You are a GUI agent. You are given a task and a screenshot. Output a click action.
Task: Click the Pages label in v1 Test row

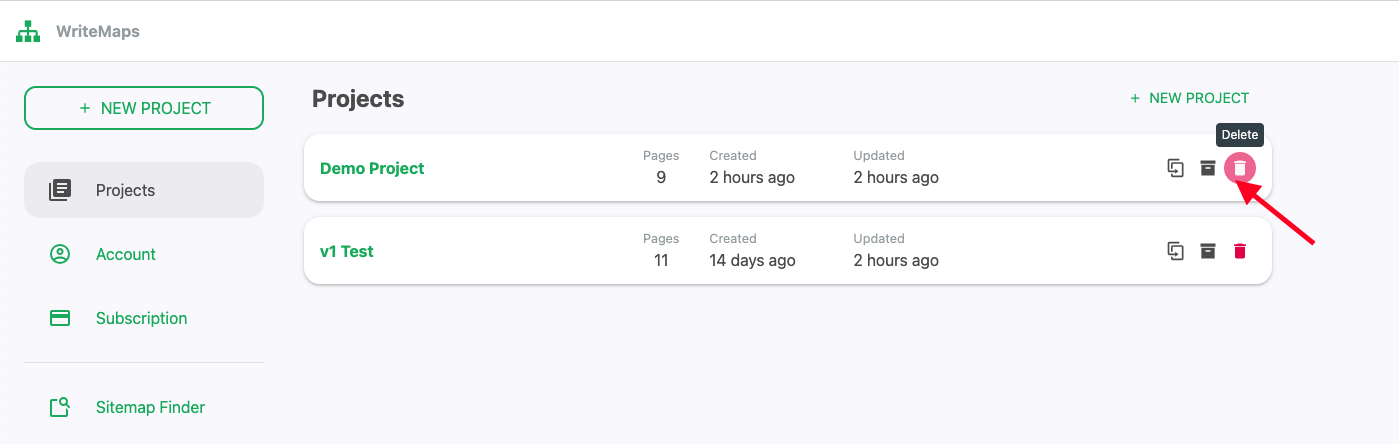coord(661,238)
